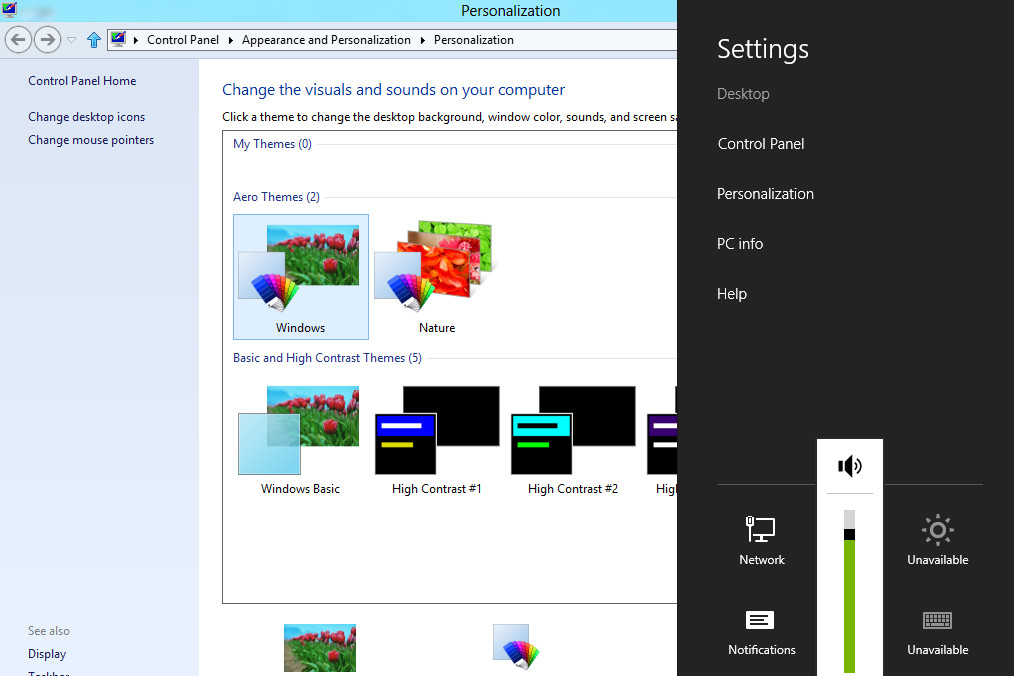Click the Personalization breadcrumb
The width and height of the screenshot is (1014, 676).
coord(473,40)
